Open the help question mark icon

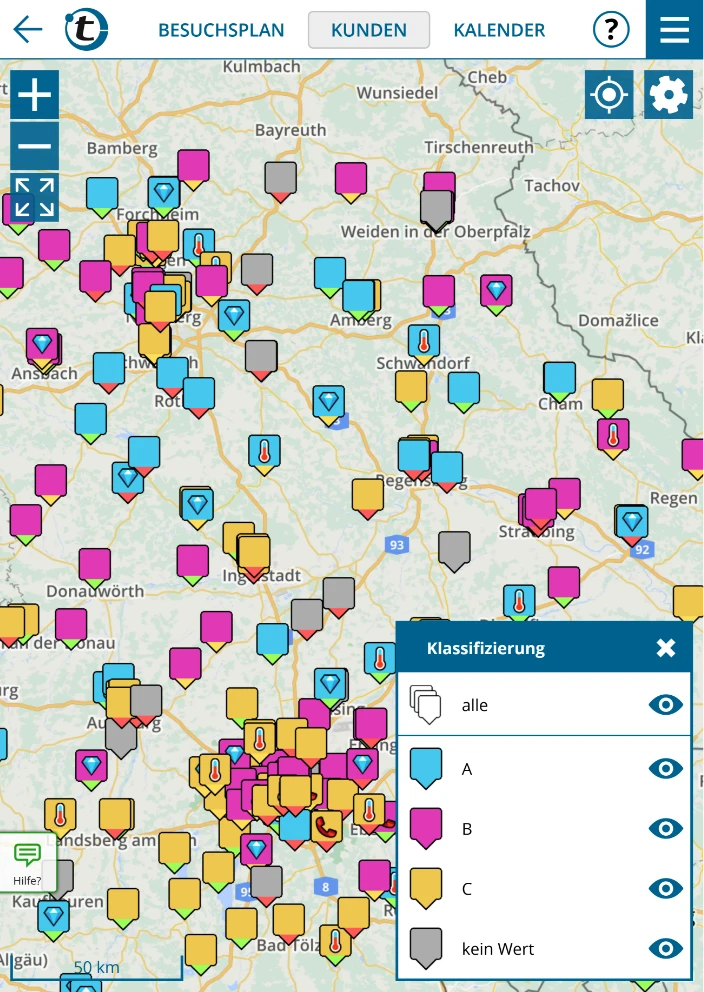pyautogui.click(x=611, y=30)
